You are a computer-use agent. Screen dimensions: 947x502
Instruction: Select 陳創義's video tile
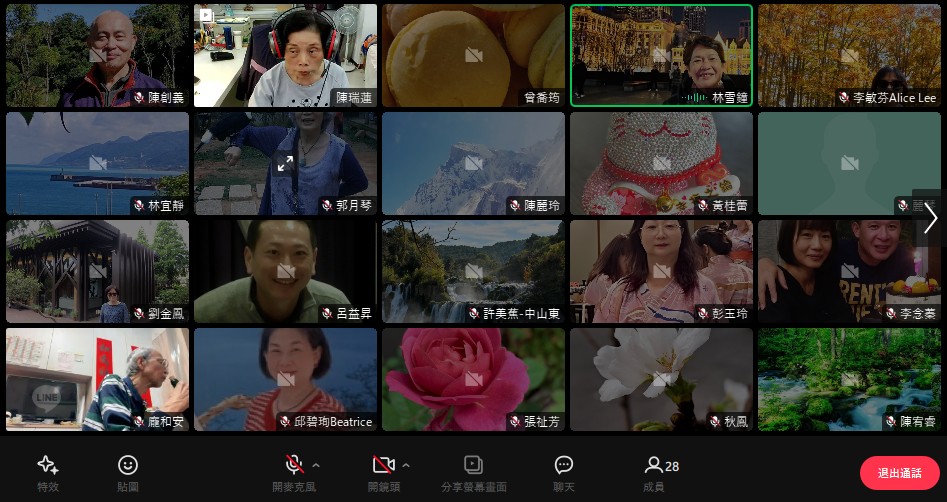pos(97,55)
